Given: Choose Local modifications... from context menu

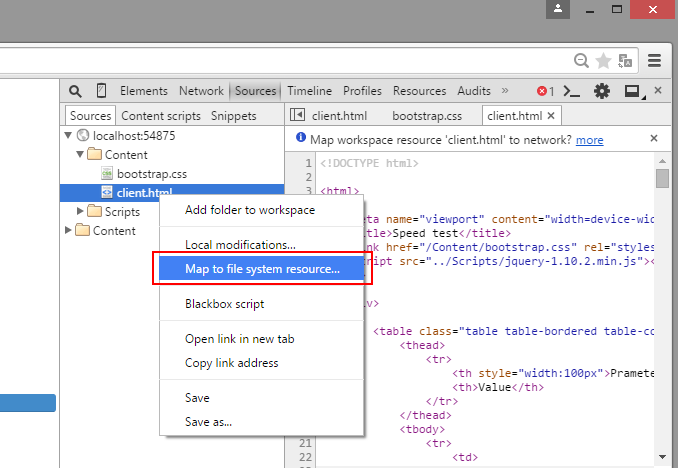Looking at the screenshot, I should (262, 245).
